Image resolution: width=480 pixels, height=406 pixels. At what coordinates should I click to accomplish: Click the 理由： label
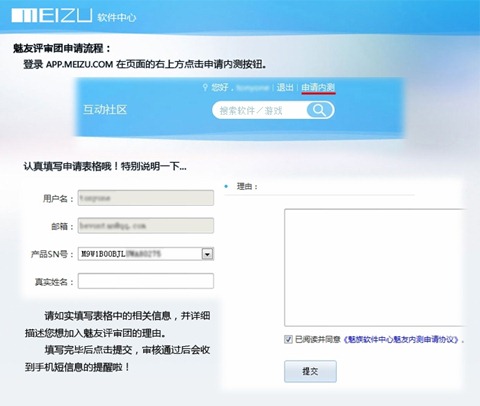[x=247, y=187]
